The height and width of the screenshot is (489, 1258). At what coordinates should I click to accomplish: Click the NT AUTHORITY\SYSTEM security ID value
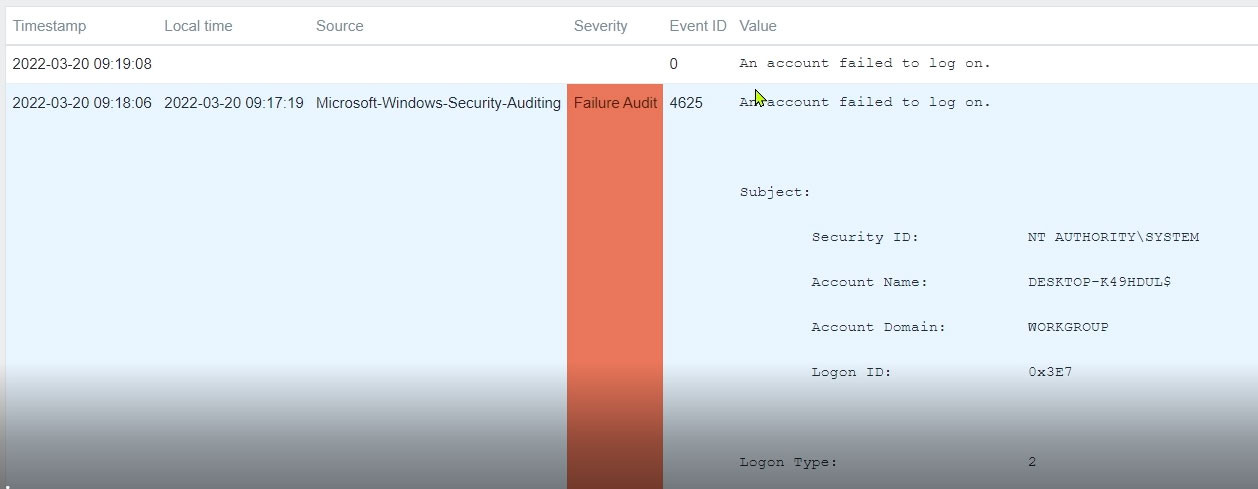tap(1113, 237)
